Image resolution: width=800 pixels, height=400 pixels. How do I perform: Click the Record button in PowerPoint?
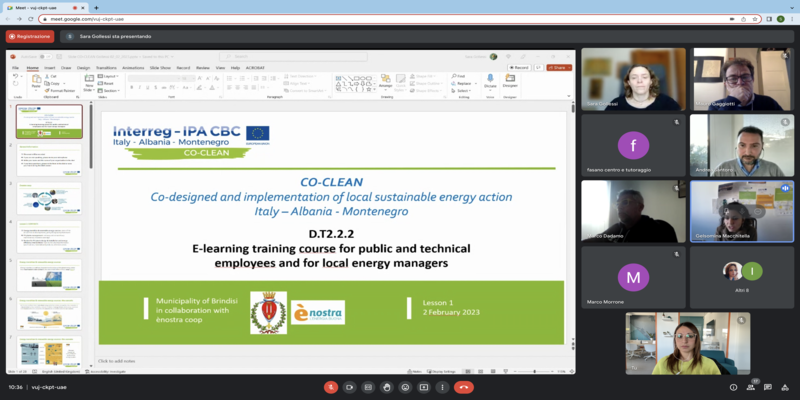519,67
